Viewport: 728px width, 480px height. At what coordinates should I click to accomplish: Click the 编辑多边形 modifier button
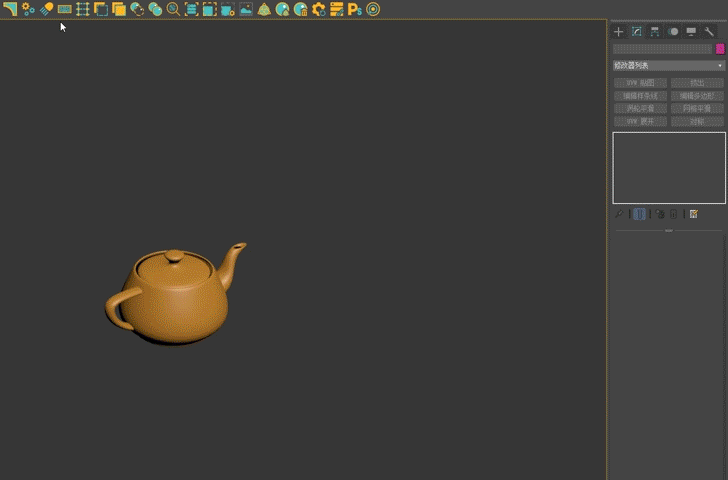coord(697,96)
